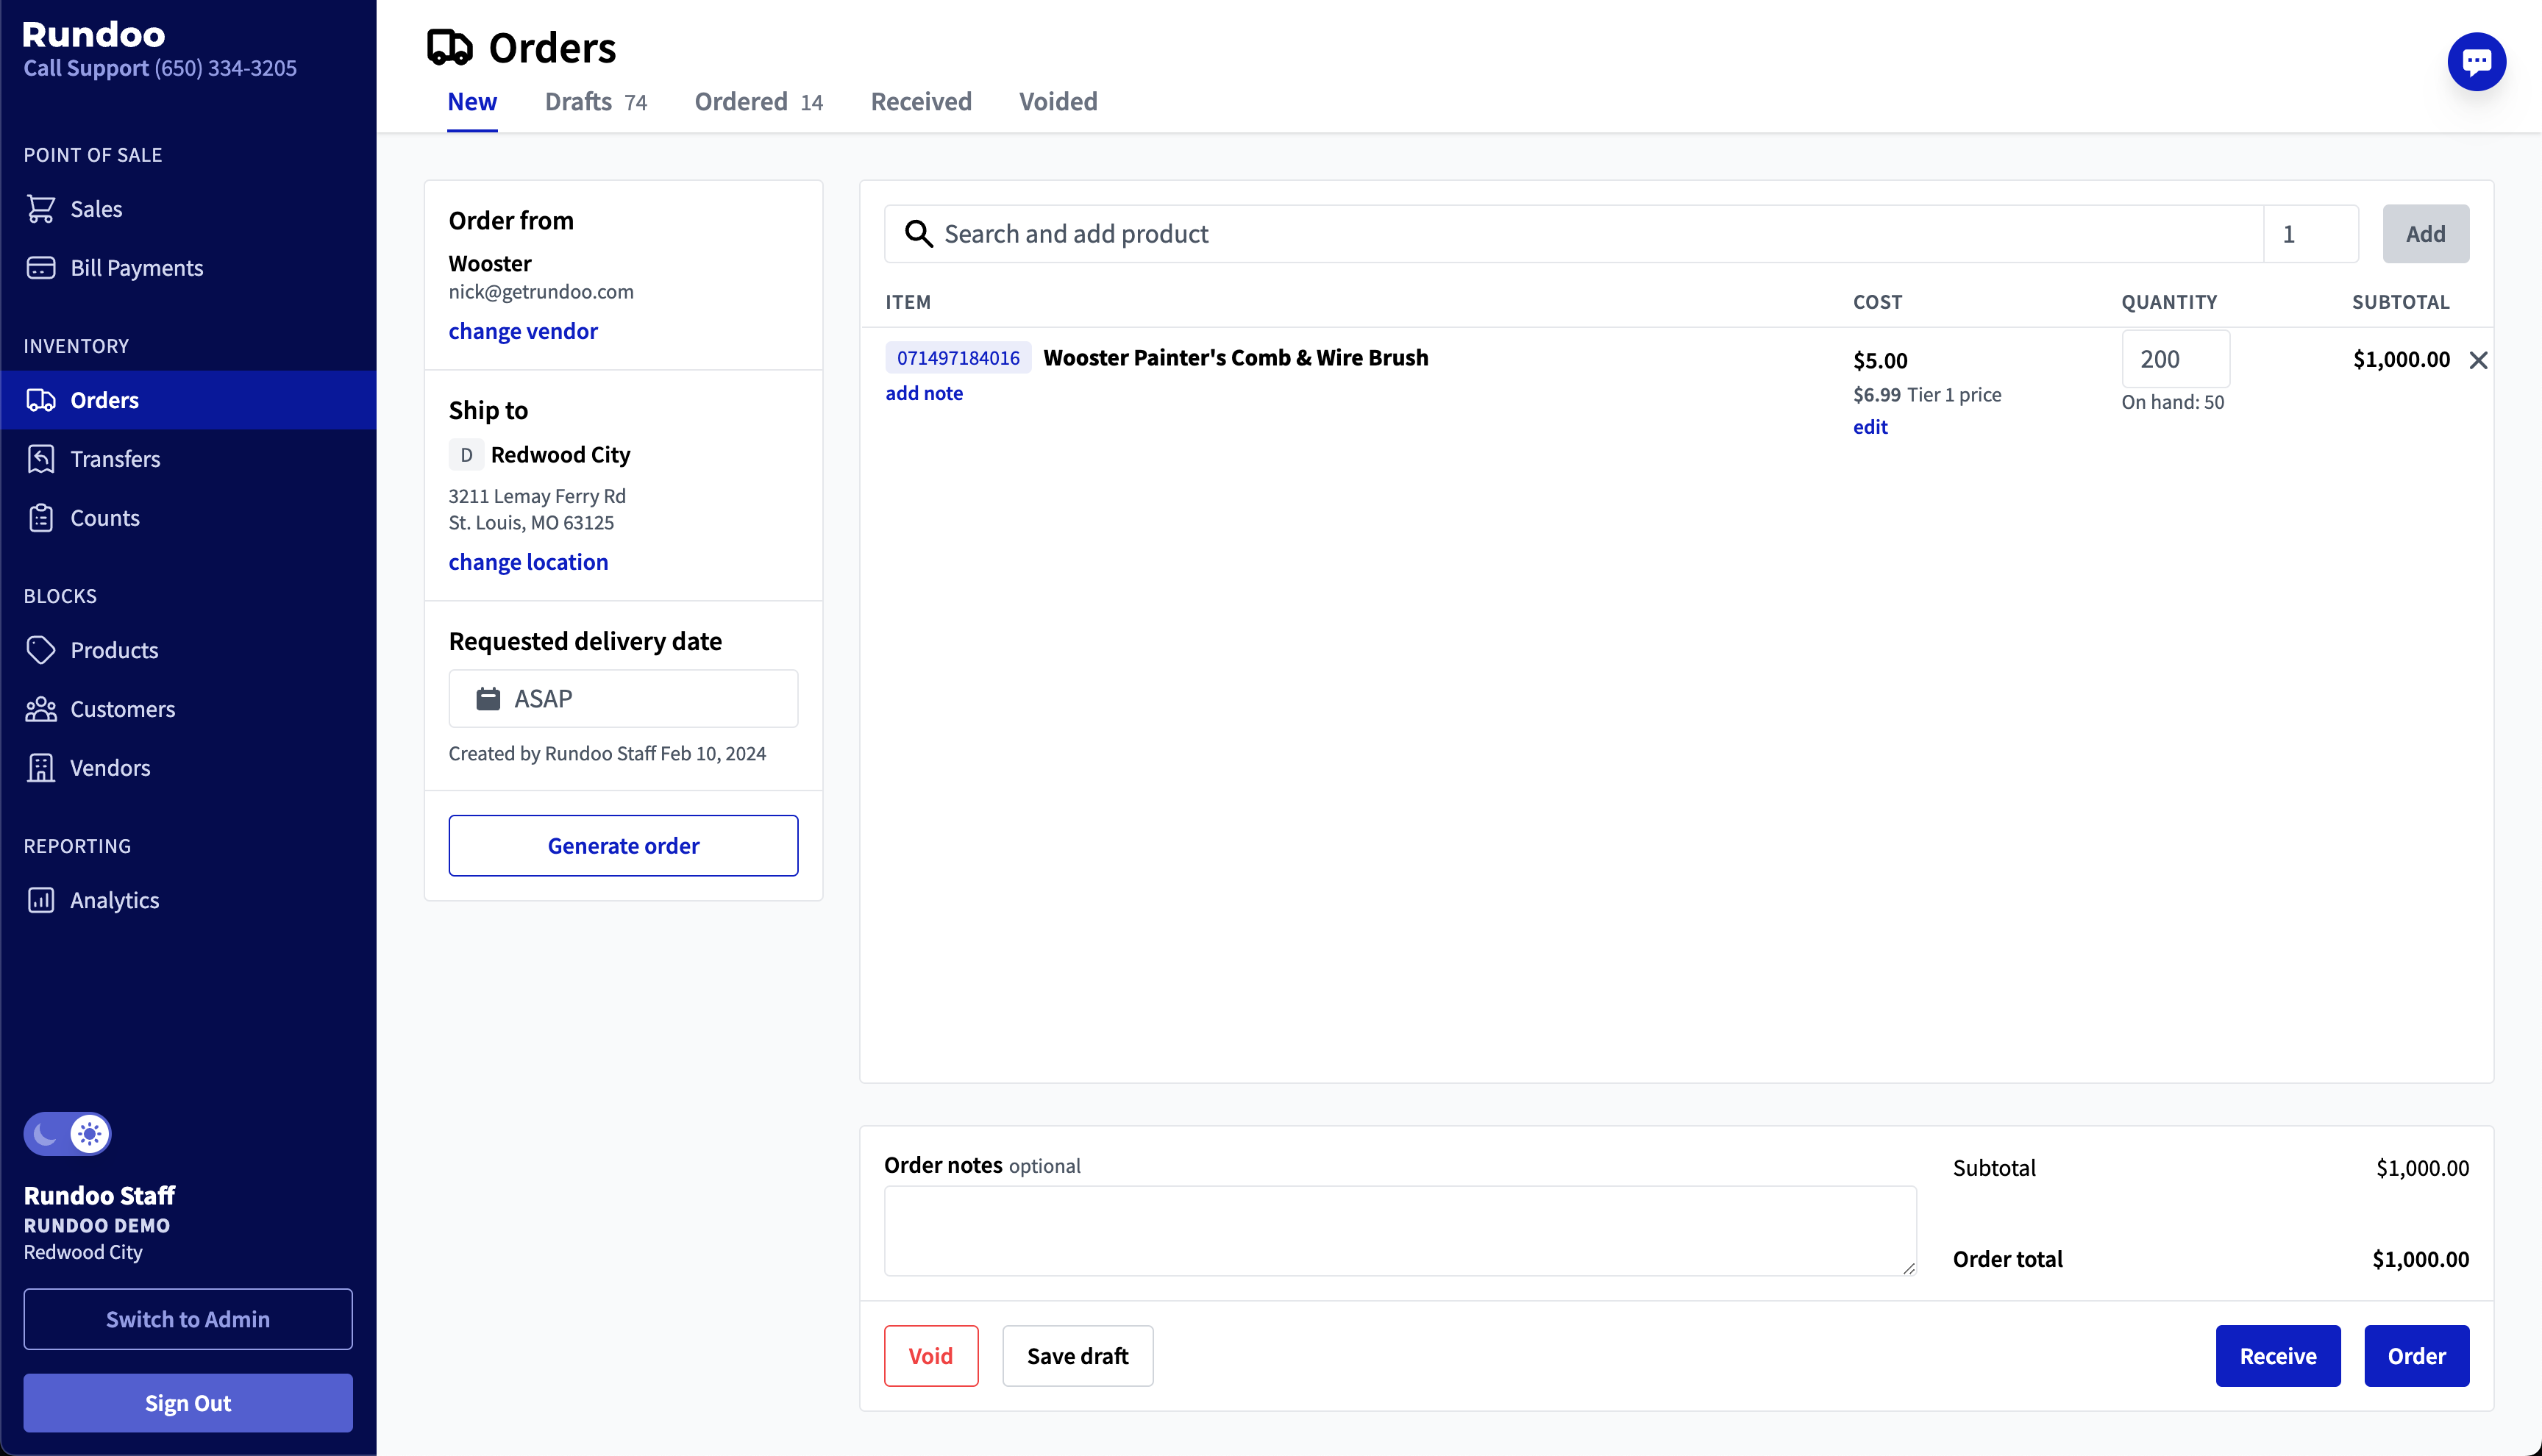Click the Receive button
The width and height of the screenshot is (2542, 1456).
click(x=2278, y=1356)
